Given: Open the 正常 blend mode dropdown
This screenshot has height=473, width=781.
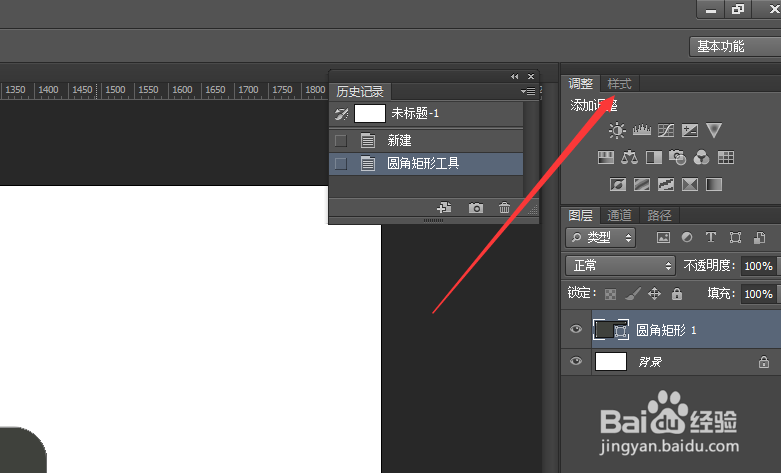Looking at the screenshot, I should tap(620, 265).
